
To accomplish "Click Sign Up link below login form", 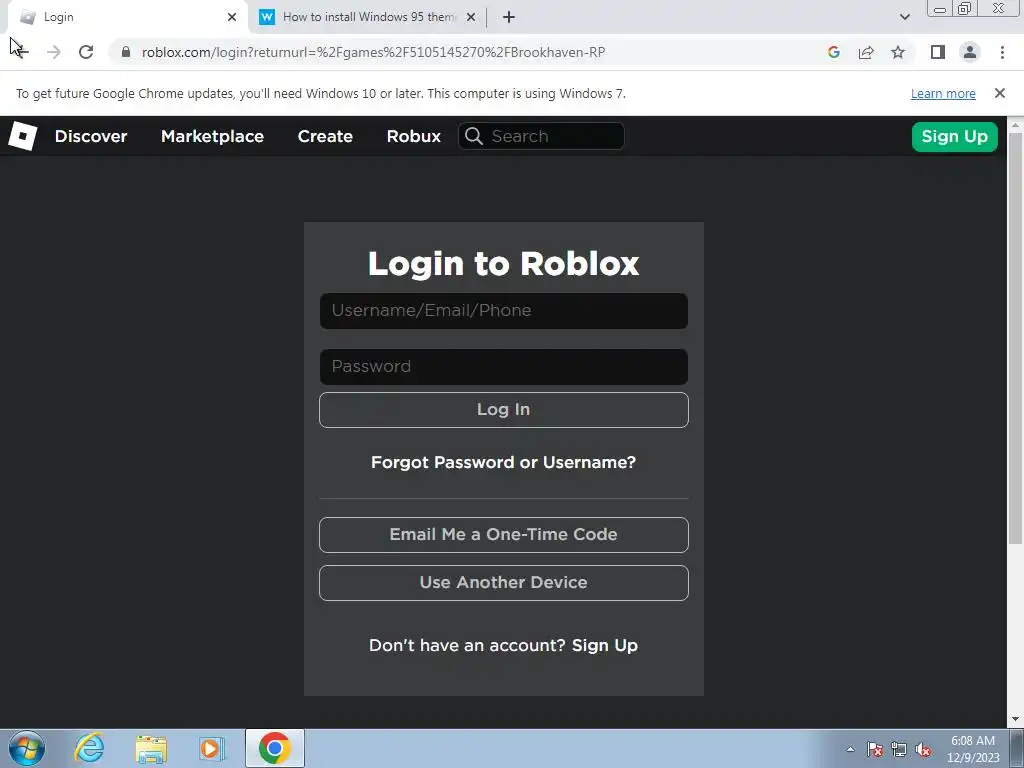I will (605, 645).
